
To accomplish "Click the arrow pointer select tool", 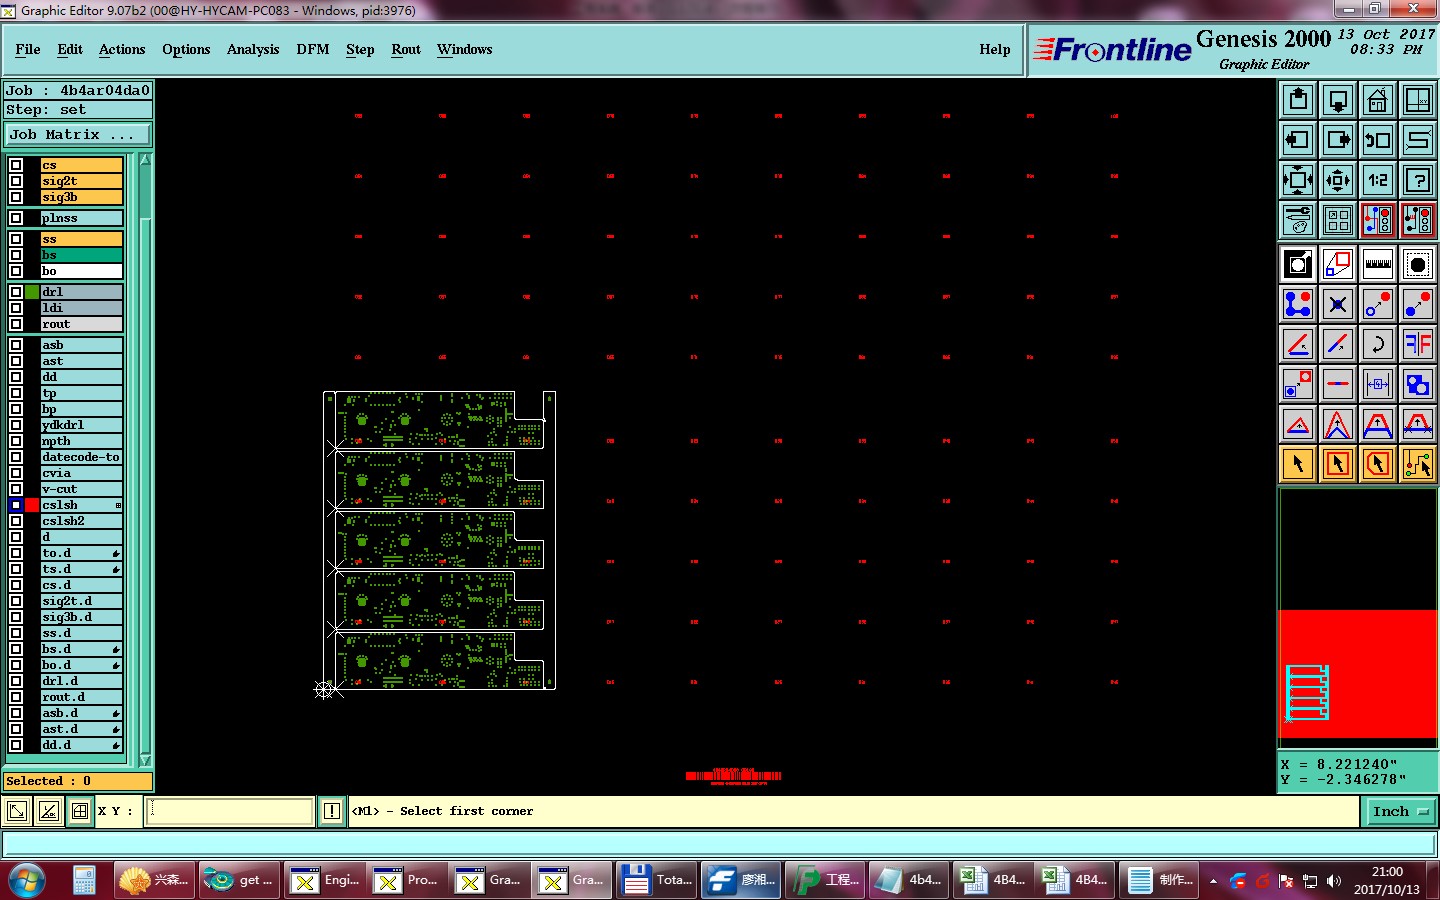I will [1298, 464].
